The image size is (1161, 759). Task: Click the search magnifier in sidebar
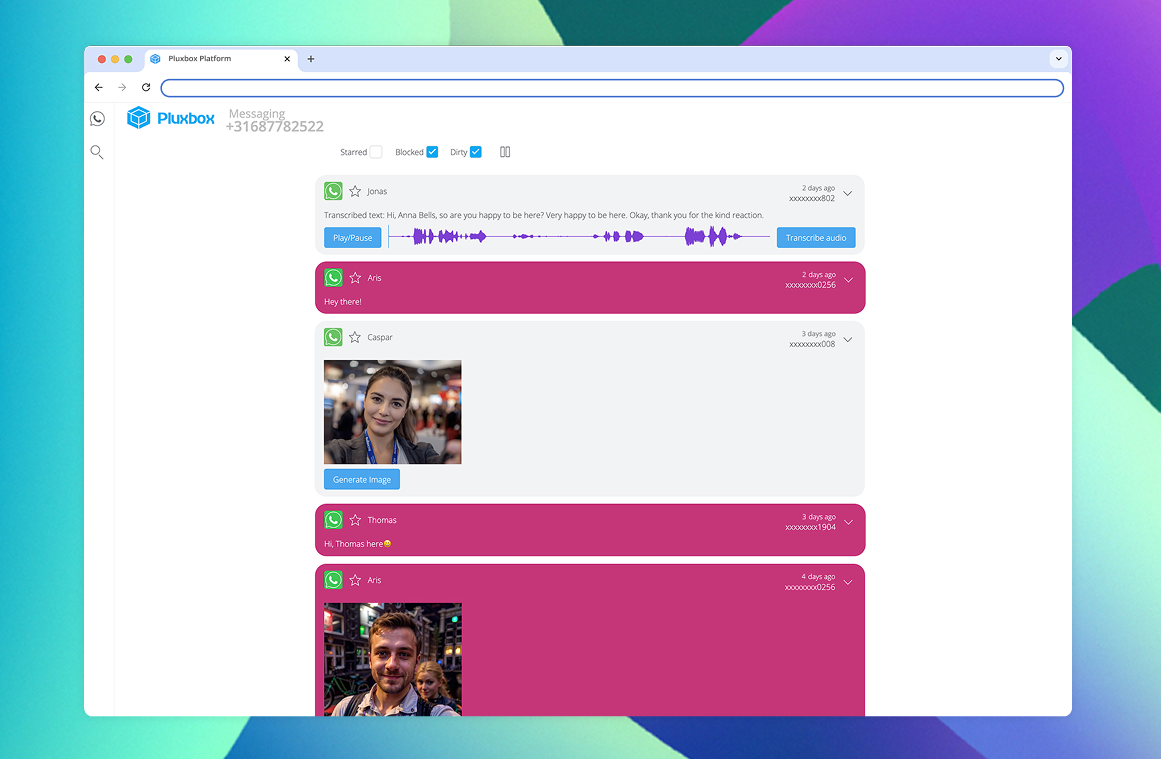tap(97, 152)
